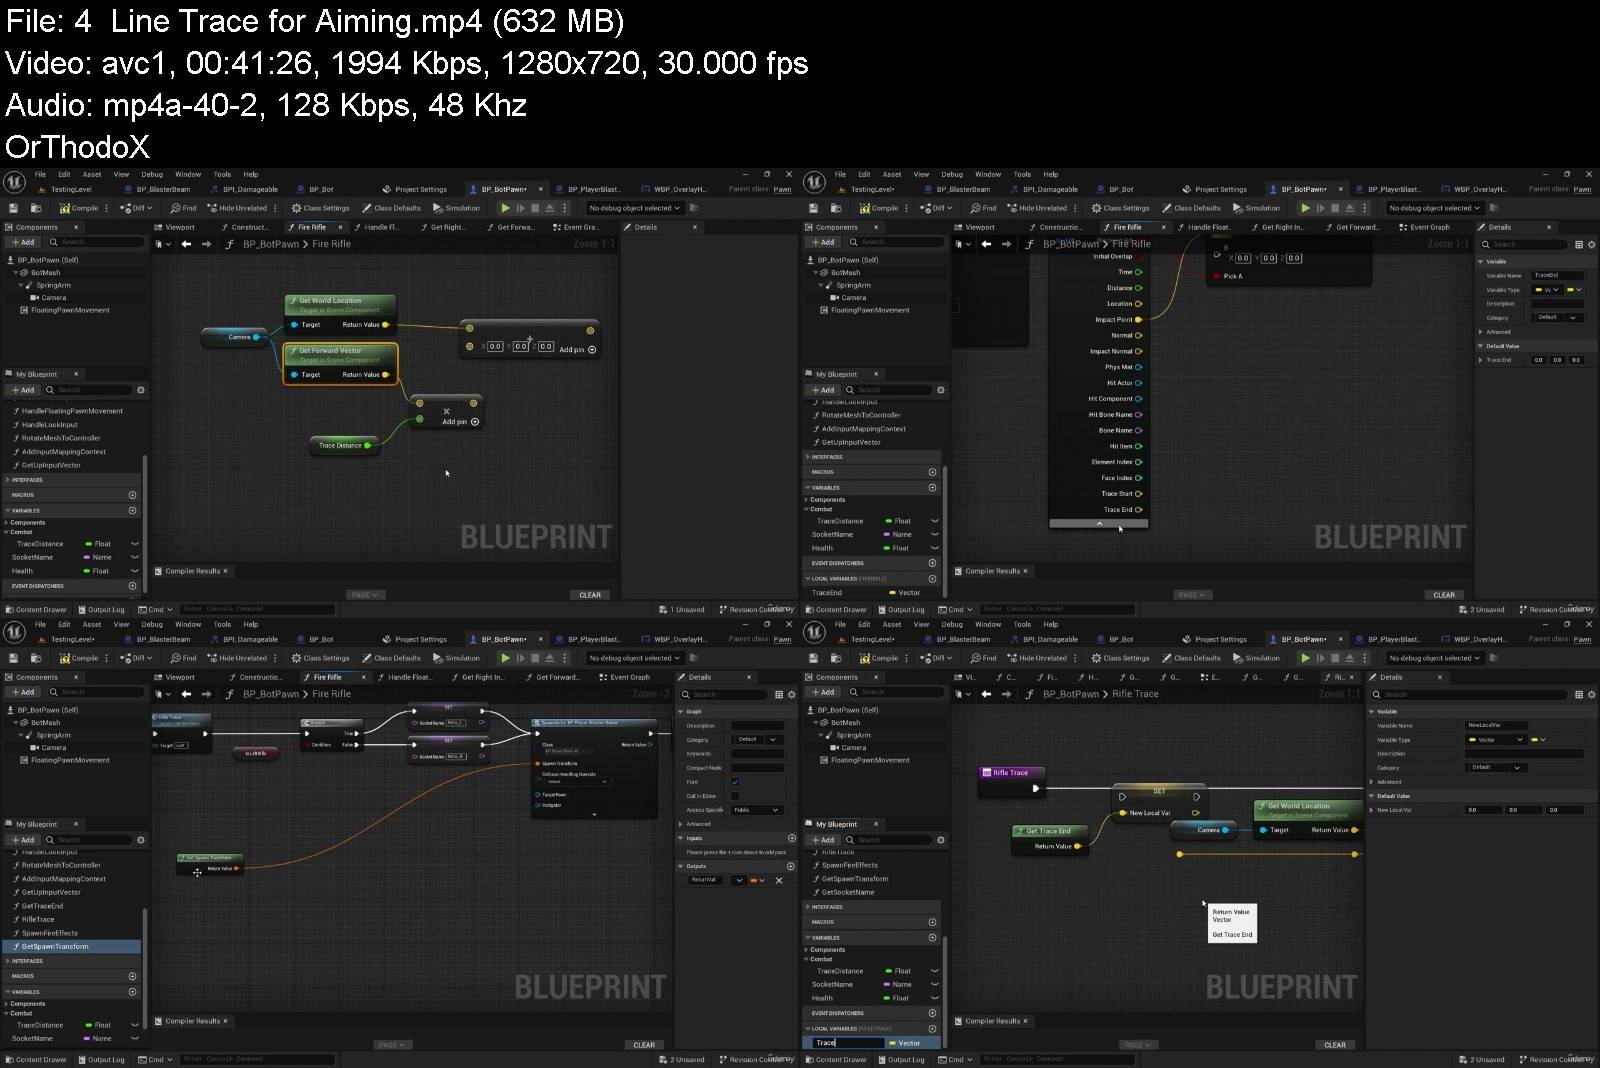Select the GetSpawnTransform function highlighted in My Blueprint
This screenshot has width=1600, height=1068.
click(x=71, y=946)
